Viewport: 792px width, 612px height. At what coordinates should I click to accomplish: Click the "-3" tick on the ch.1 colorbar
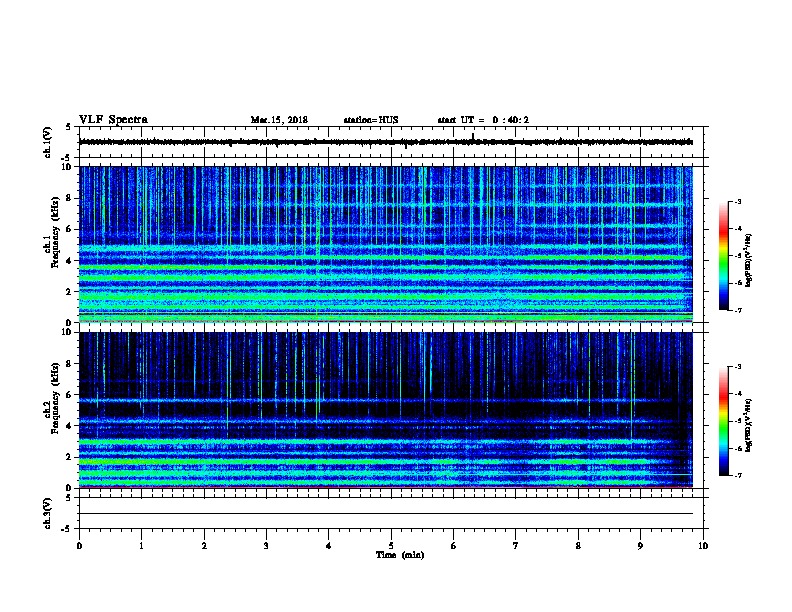click(x=737, y=202)
